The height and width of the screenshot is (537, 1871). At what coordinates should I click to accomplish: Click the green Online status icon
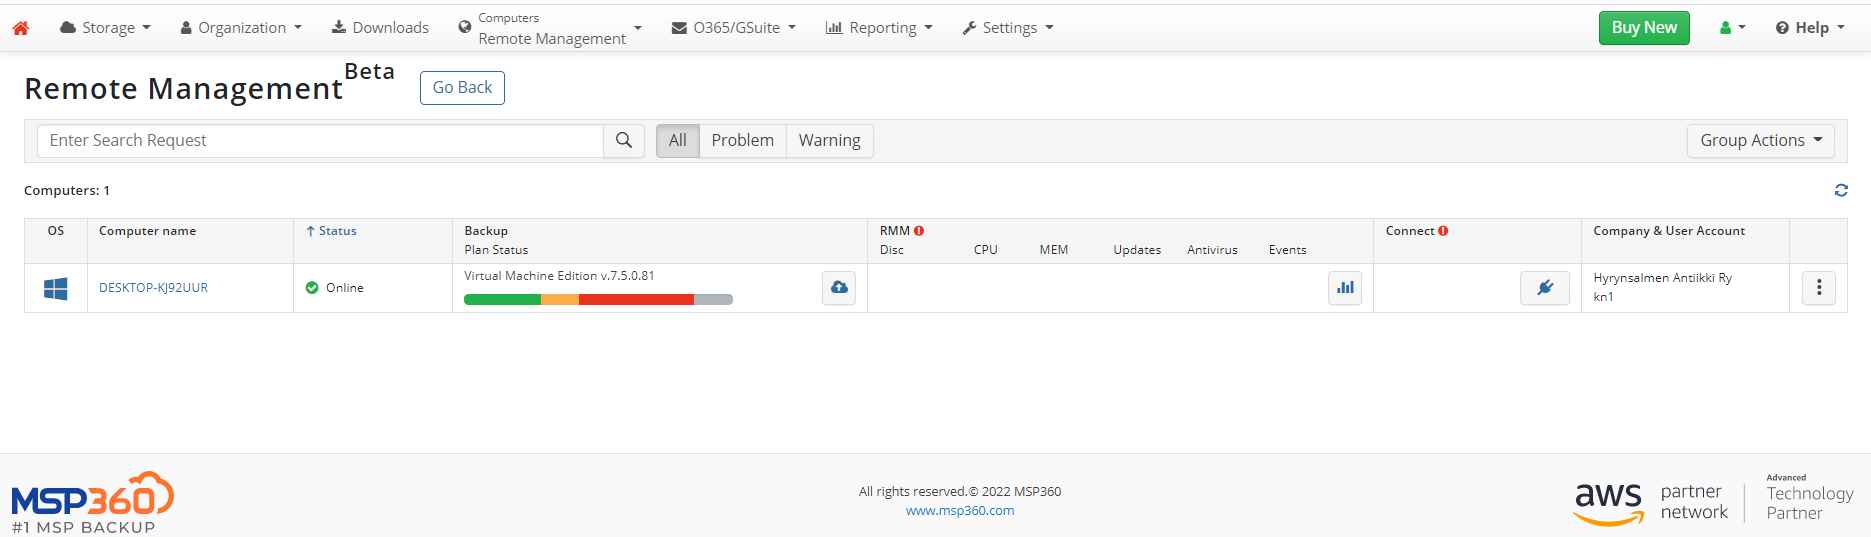(312, 288)
